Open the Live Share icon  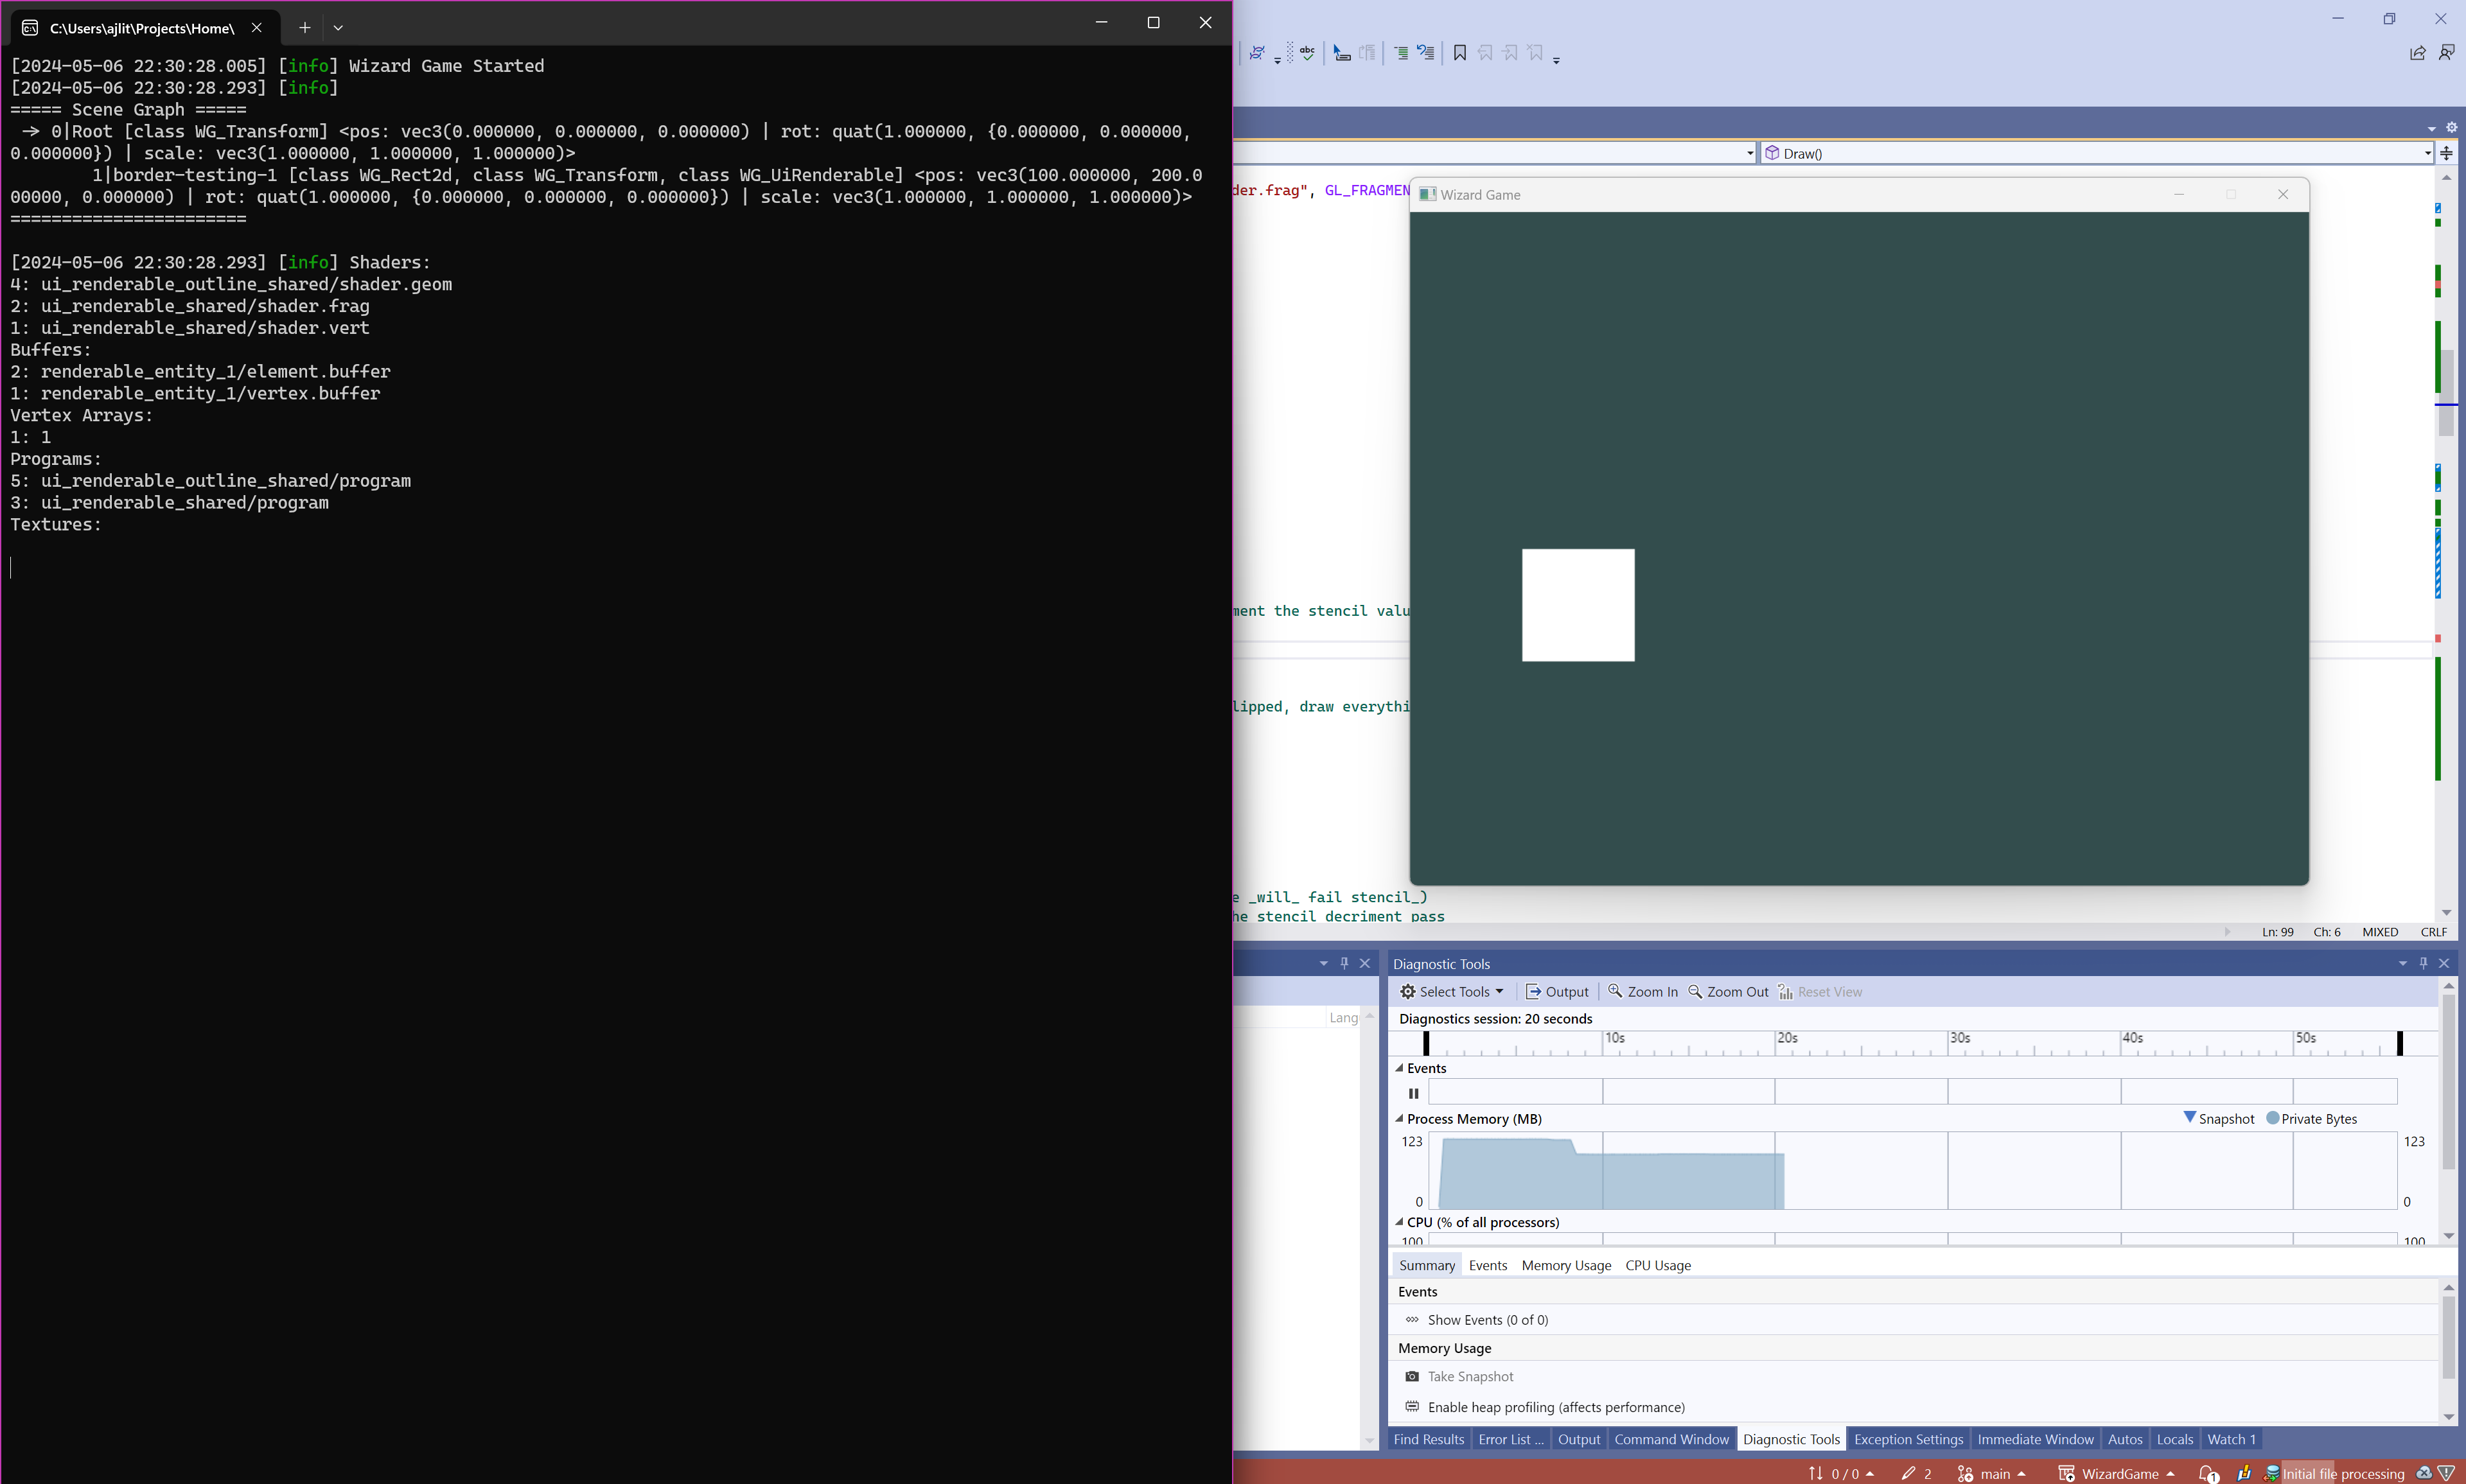coord(2417,53)
